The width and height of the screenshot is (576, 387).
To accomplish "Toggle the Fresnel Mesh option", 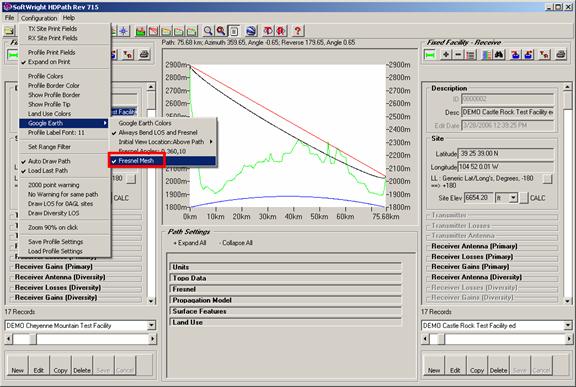I will pos(162,160).
